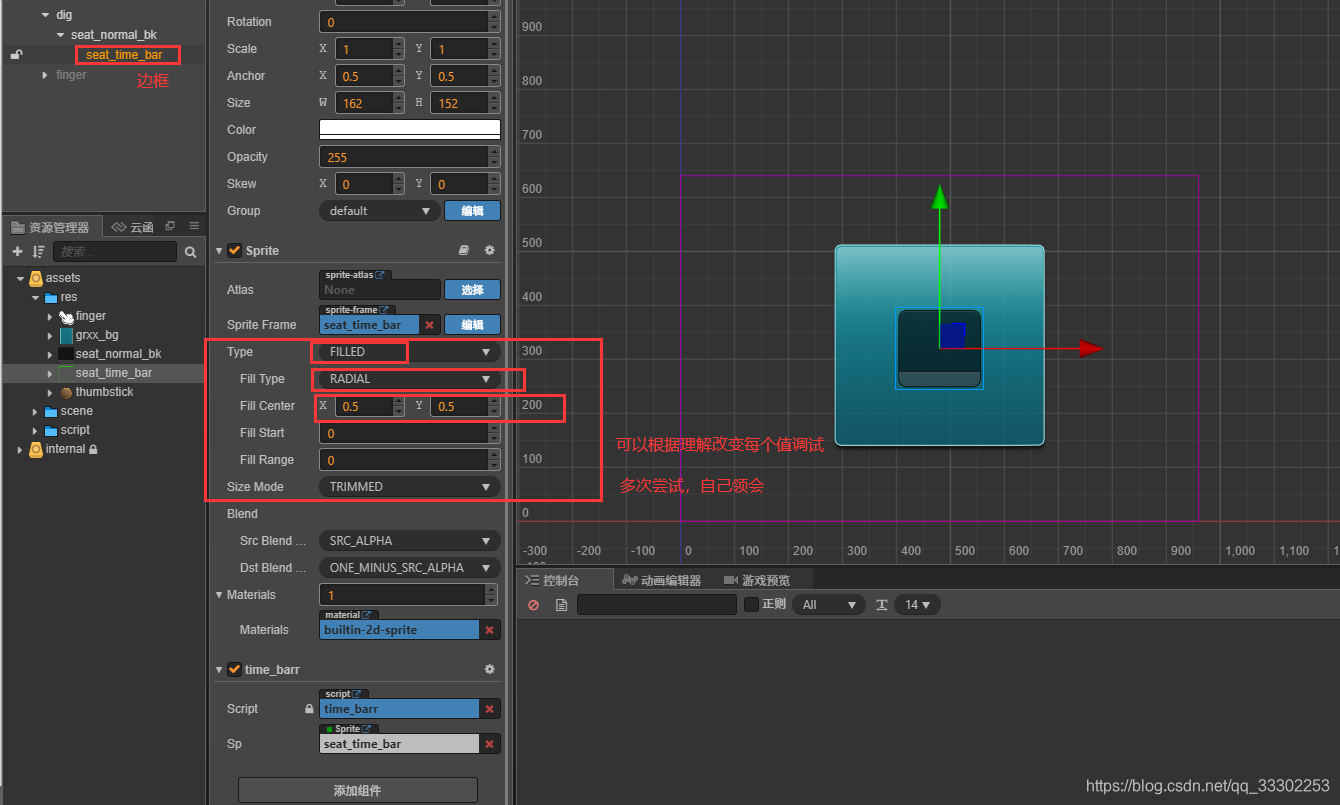The image size is (1340, 805).
Task: Open the Sprite component settings gear
Action: (x=489, y=250)
